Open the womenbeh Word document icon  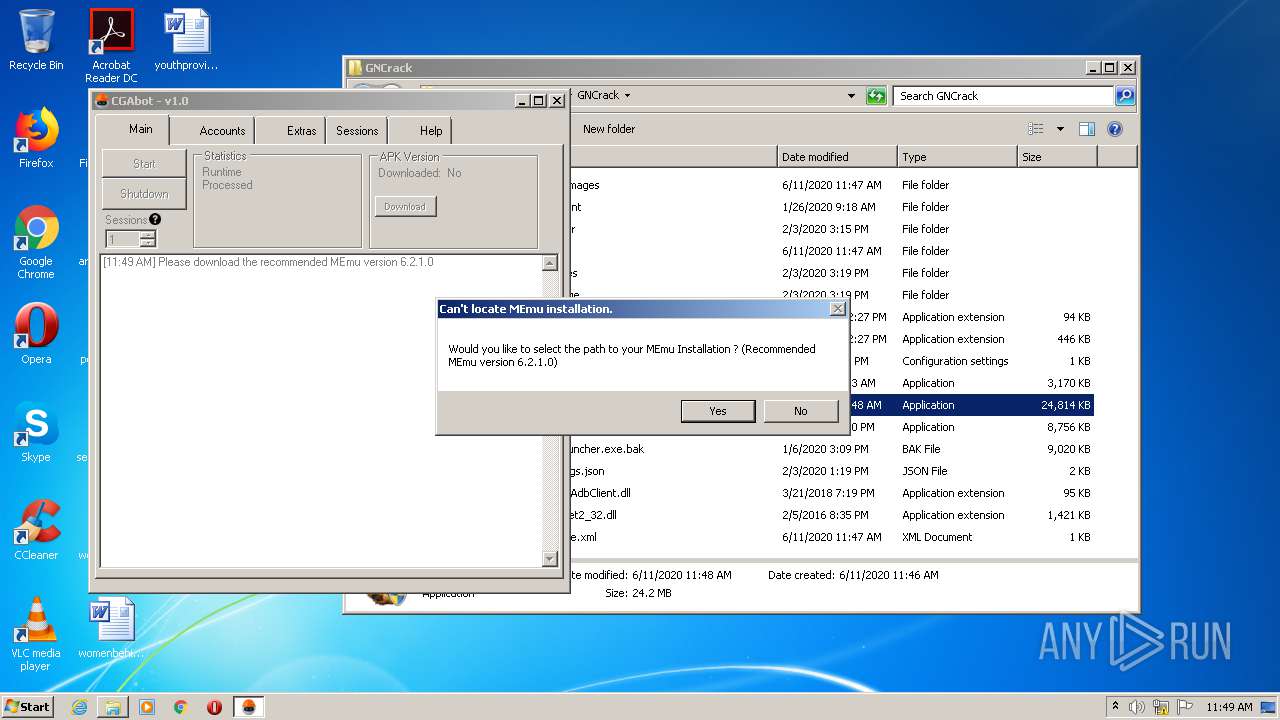(x=111, y=628)
